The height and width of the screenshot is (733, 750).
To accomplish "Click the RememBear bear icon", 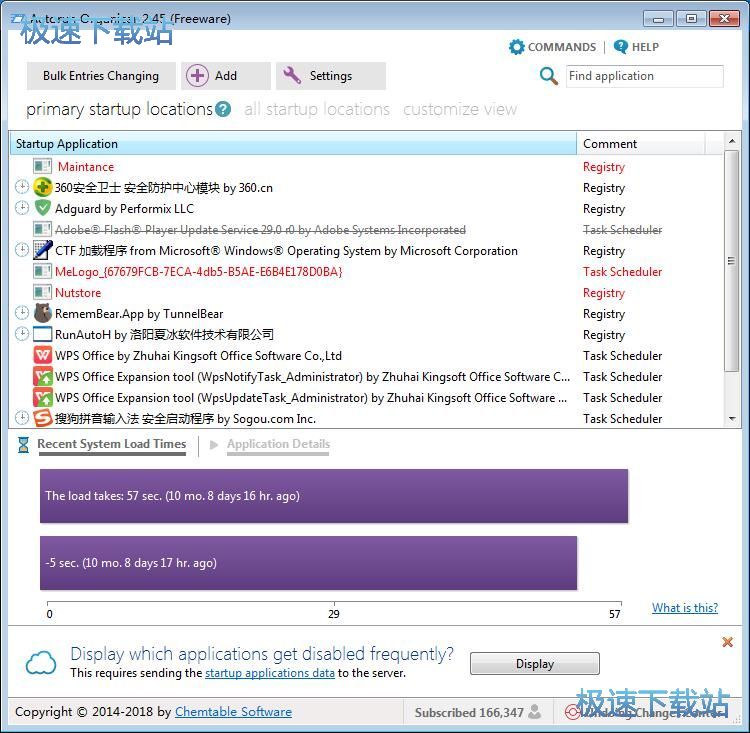I will pos(43,313).
